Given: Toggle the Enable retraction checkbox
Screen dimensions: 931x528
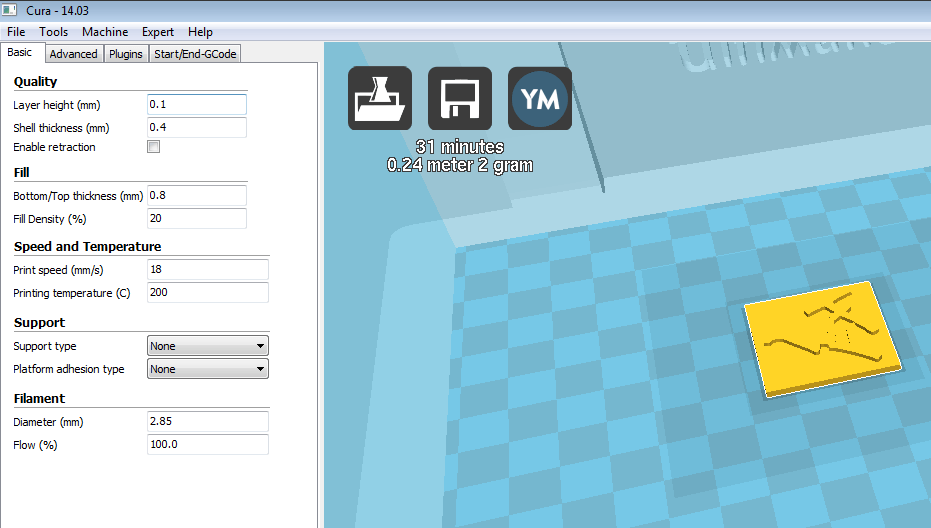Looking at the screenshot, I should pos(154,147).
